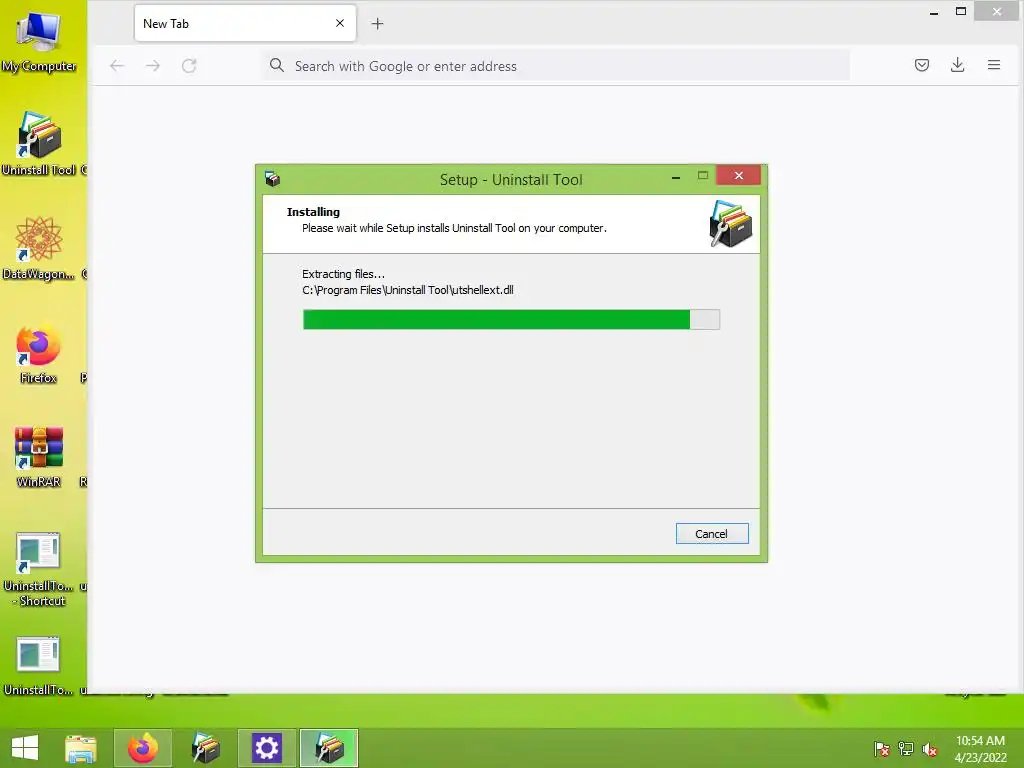Screen dimensions: 1024x768
Task: Open the WinRAR desktop shortcut
Action: pos(39,457)
